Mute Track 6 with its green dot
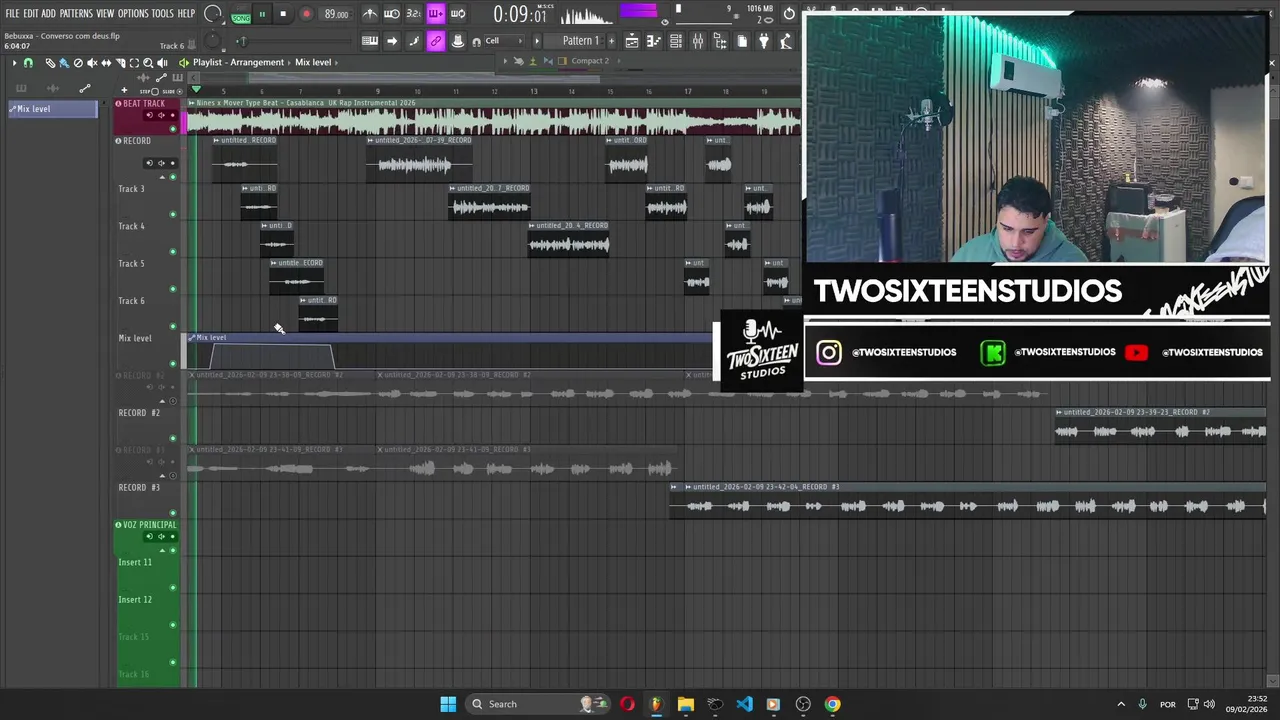 (x=172, y=326)
